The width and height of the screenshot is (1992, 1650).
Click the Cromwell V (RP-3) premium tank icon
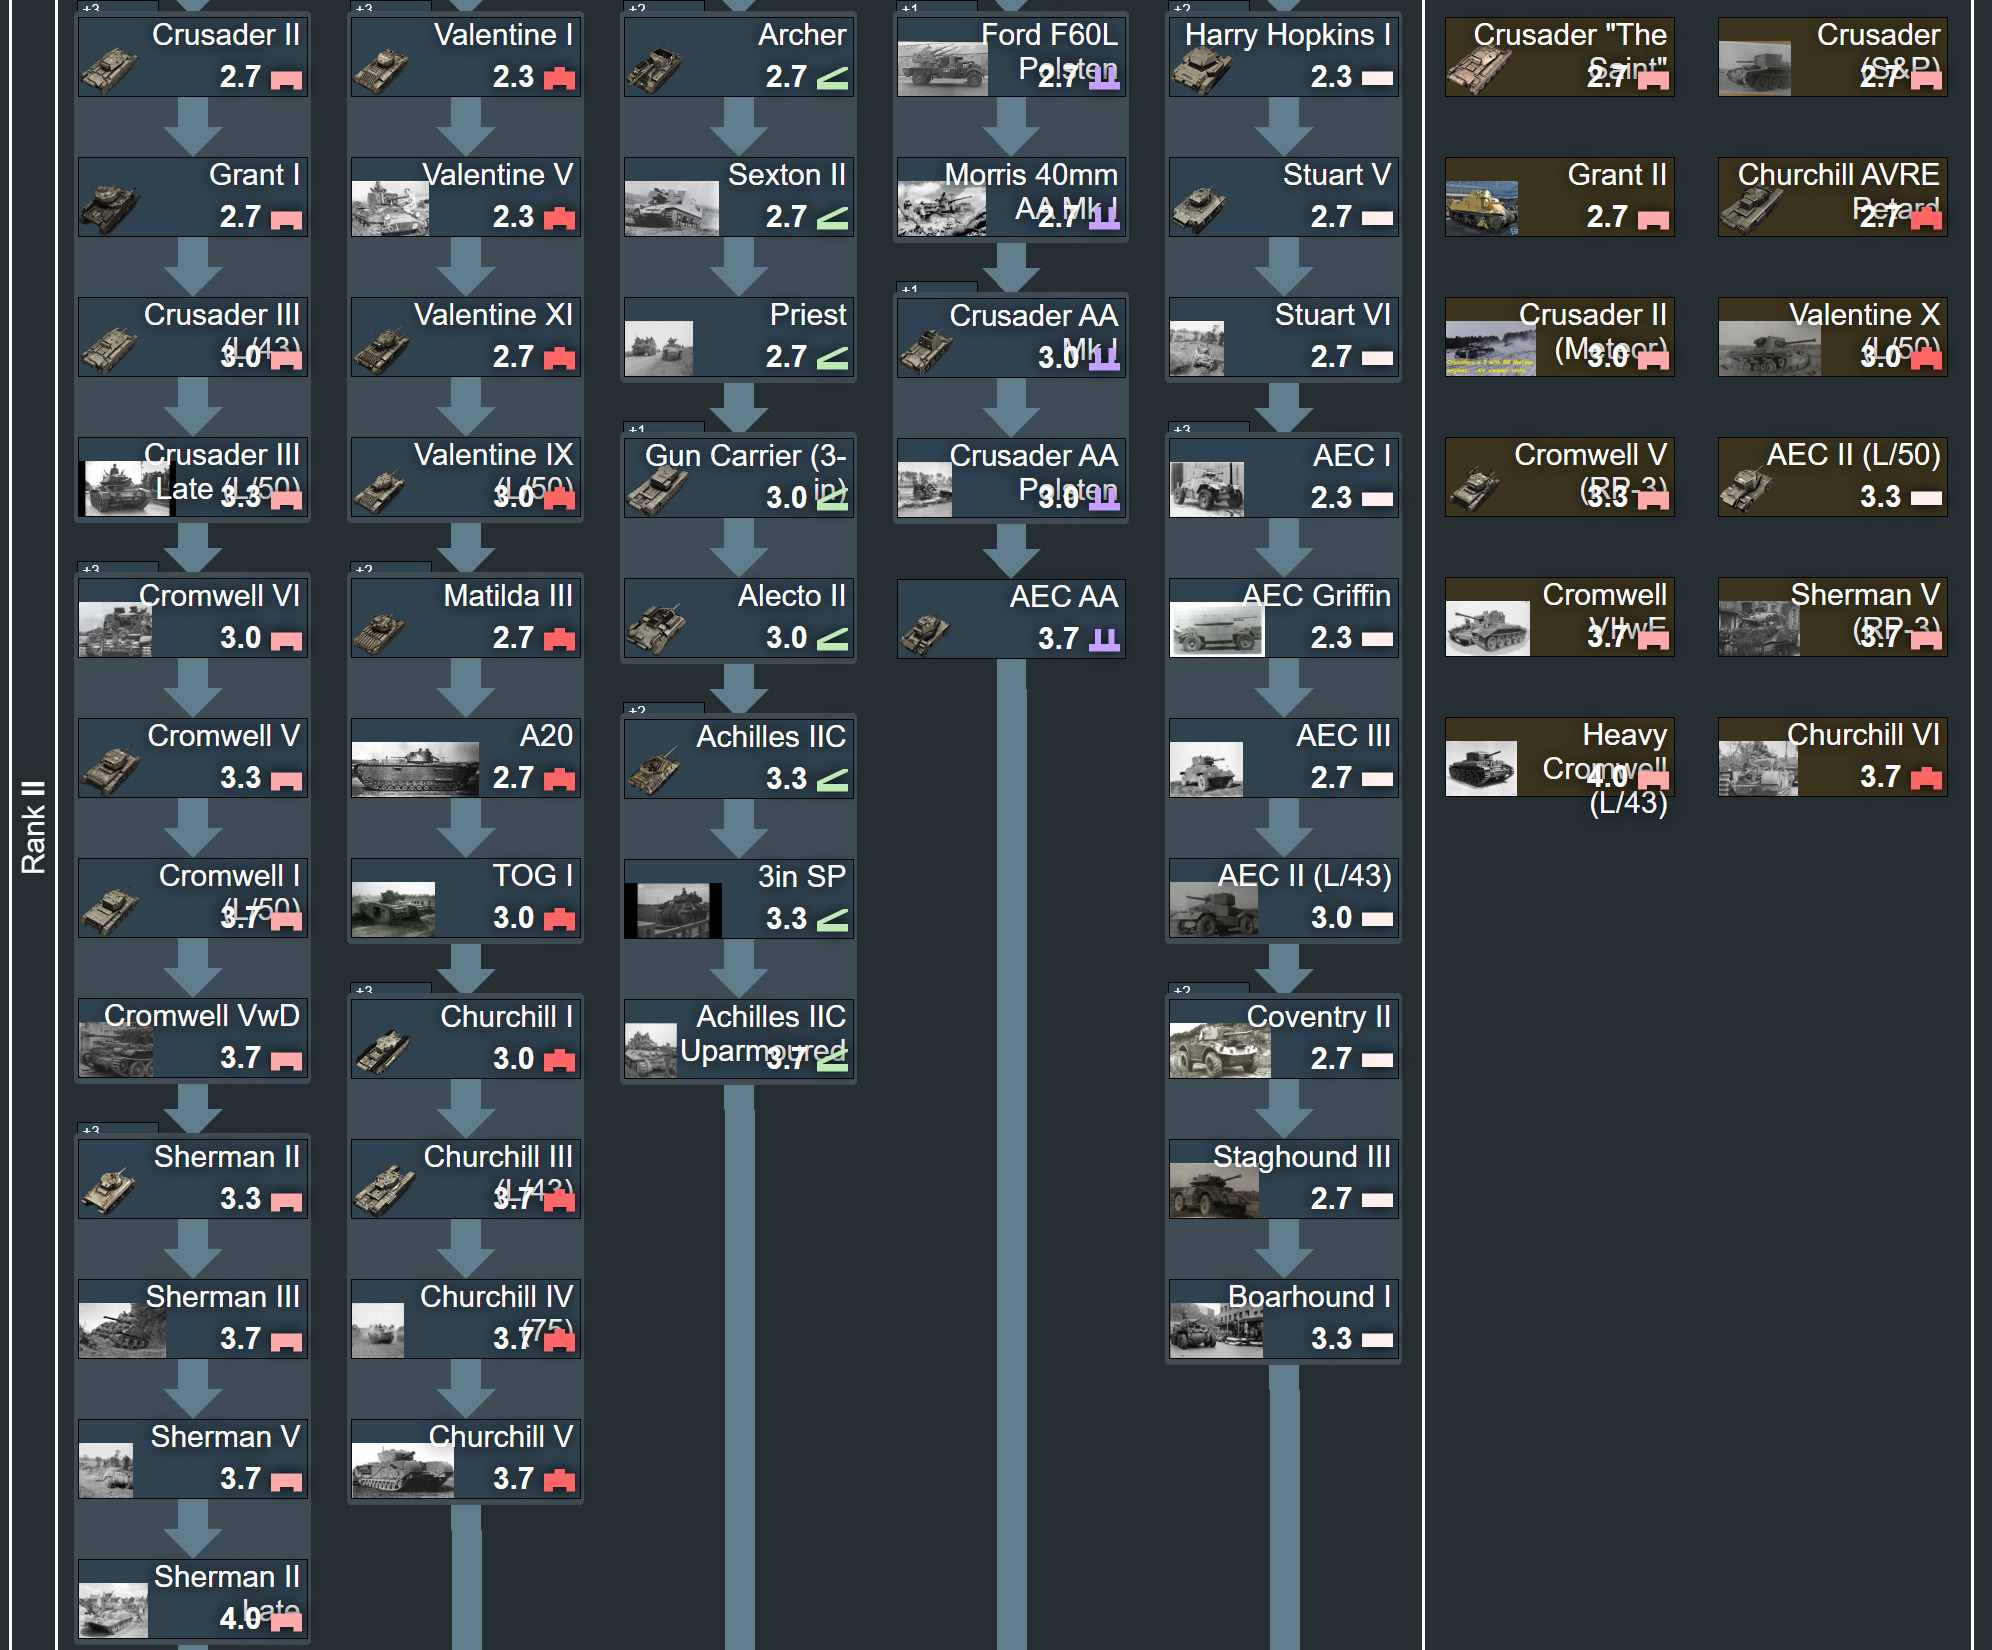coord(1474,488)
